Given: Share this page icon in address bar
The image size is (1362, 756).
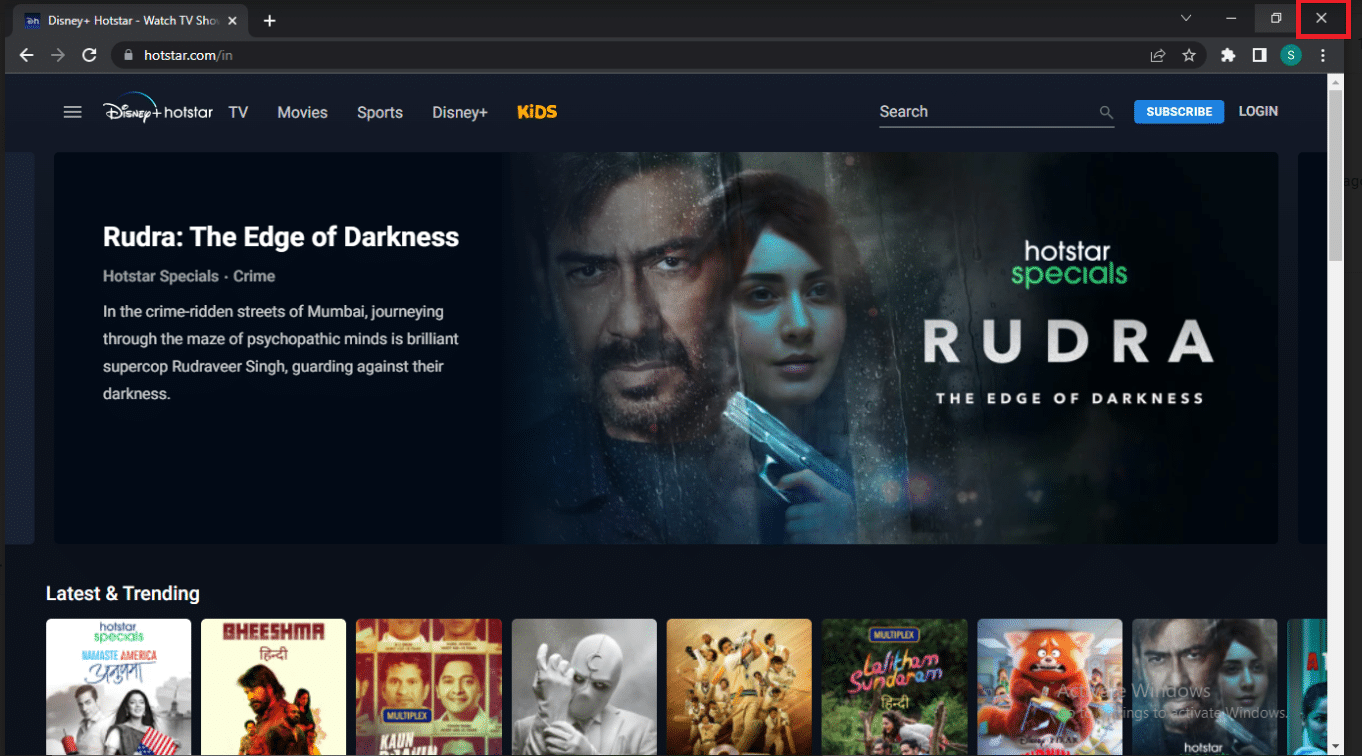Looking at the screenshot, I should coord(1157,55).
